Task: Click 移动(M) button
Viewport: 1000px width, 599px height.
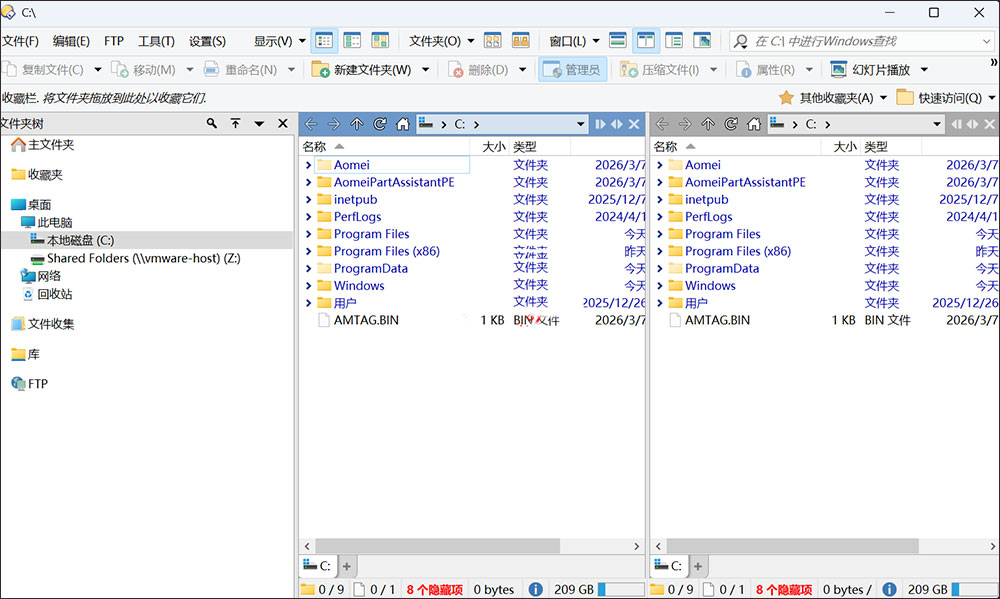Action: pyautogui.click(x=144, y=70)
